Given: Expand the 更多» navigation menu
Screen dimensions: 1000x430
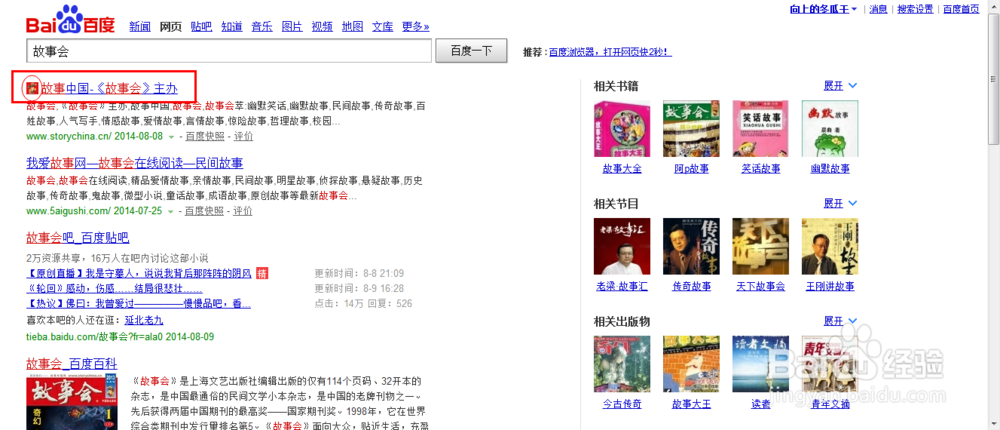Looking at the screenshot, I should coord(416,27).
